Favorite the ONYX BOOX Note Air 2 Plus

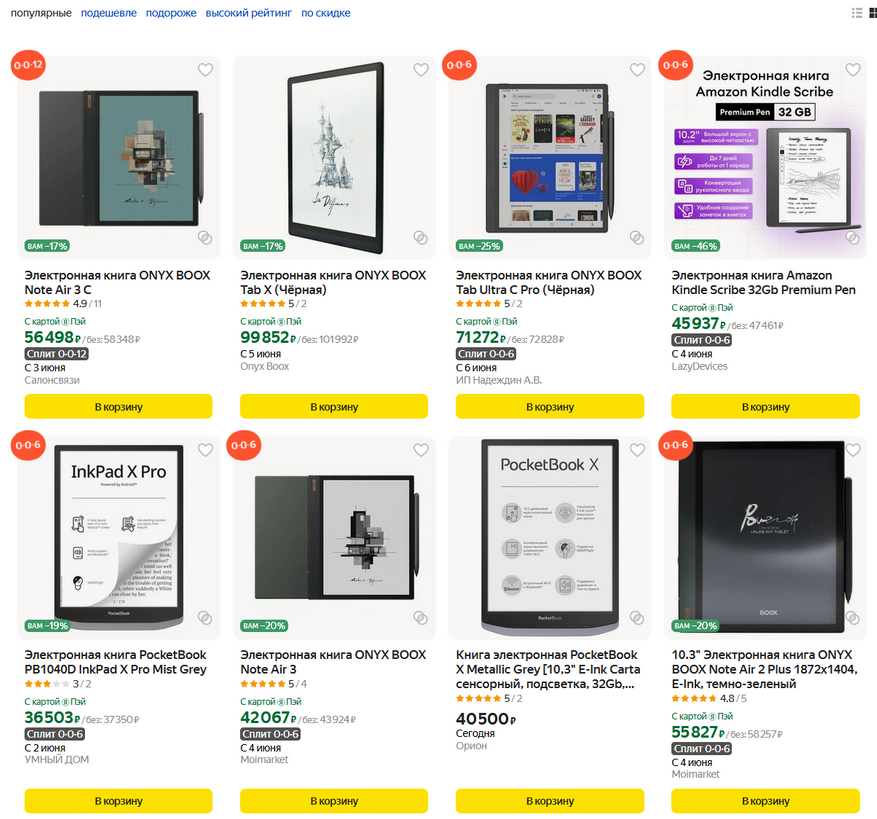coord(852,450)
